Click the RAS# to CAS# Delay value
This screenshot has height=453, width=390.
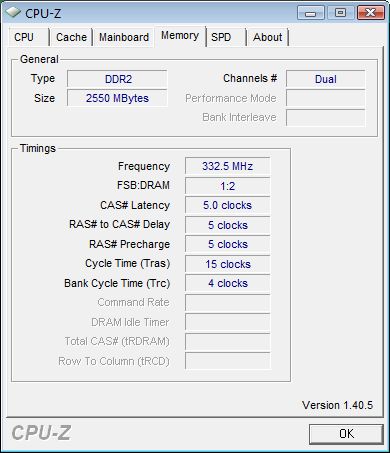[x=227, y=225]
